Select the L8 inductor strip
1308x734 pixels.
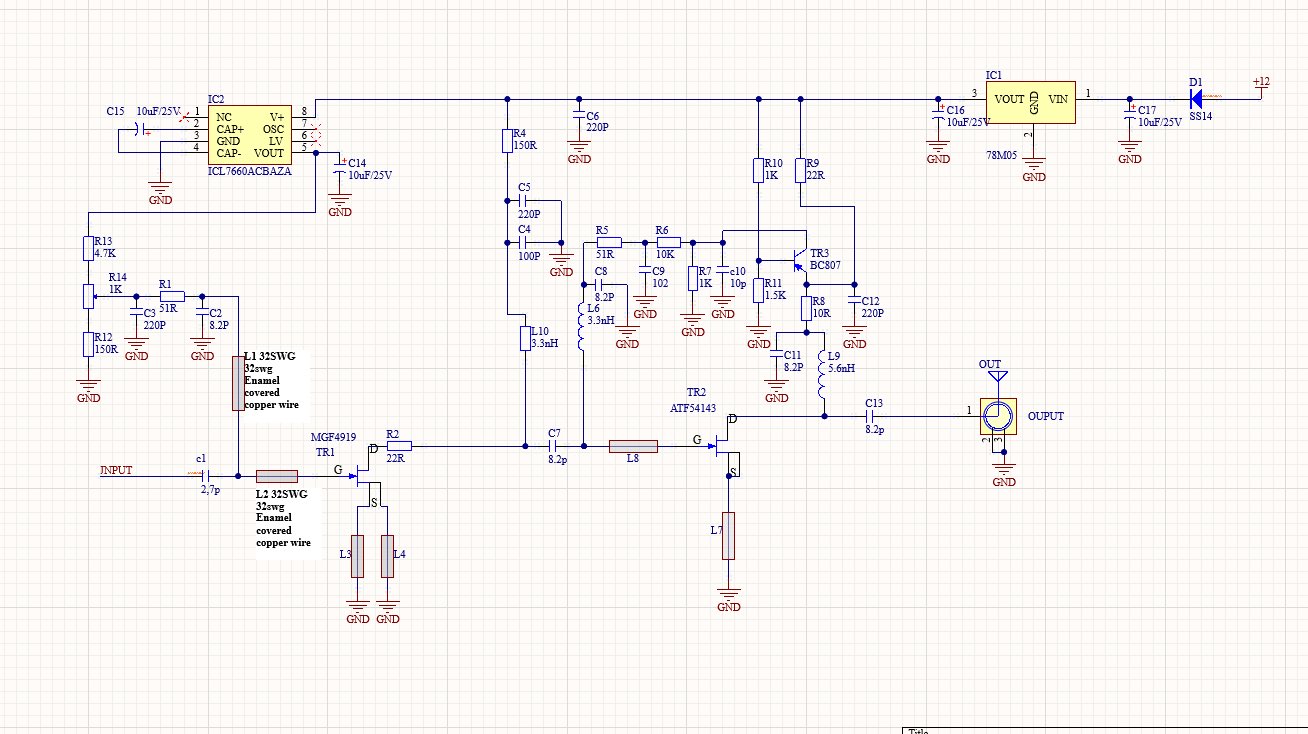point(632,446)
